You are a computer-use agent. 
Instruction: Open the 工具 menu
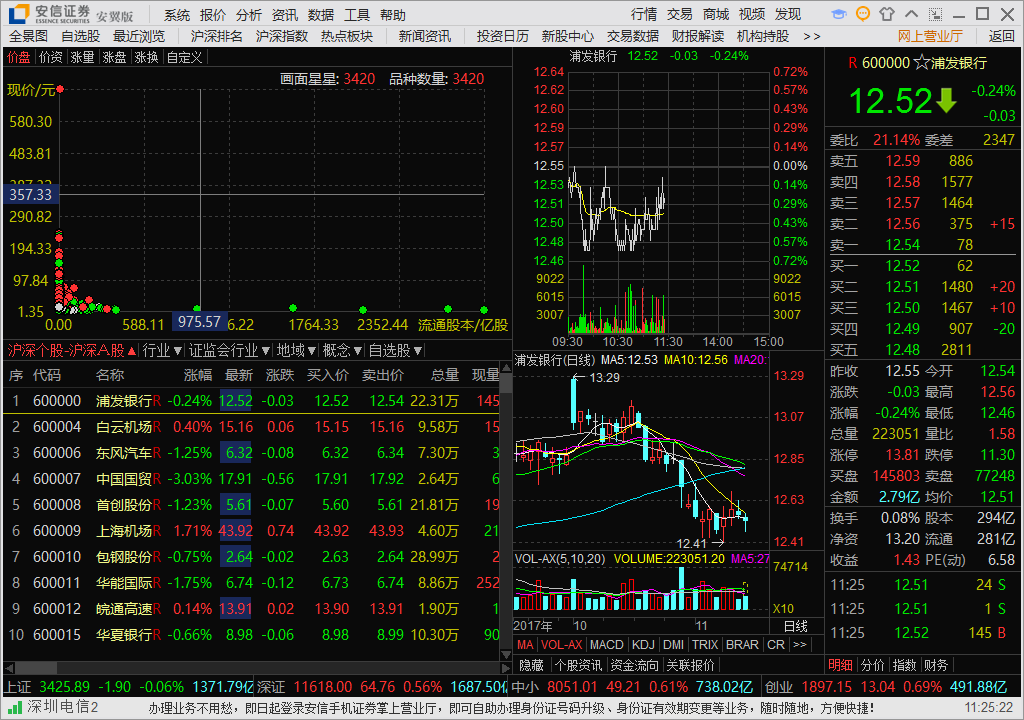pyautogui.click(x=357, y=14)
